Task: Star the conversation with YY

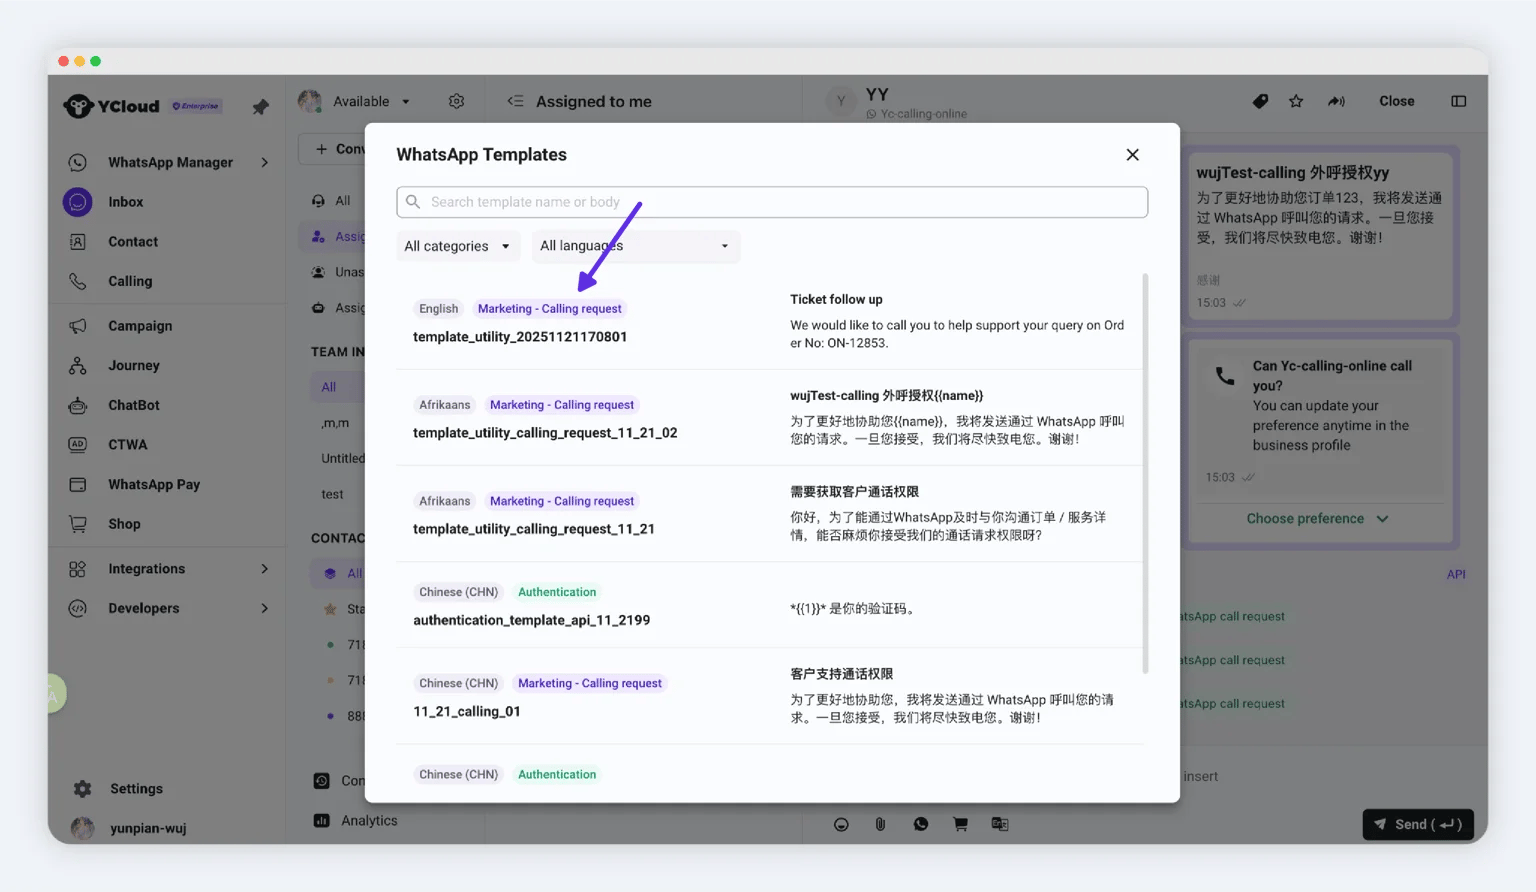Action: tap(1296, 101)
